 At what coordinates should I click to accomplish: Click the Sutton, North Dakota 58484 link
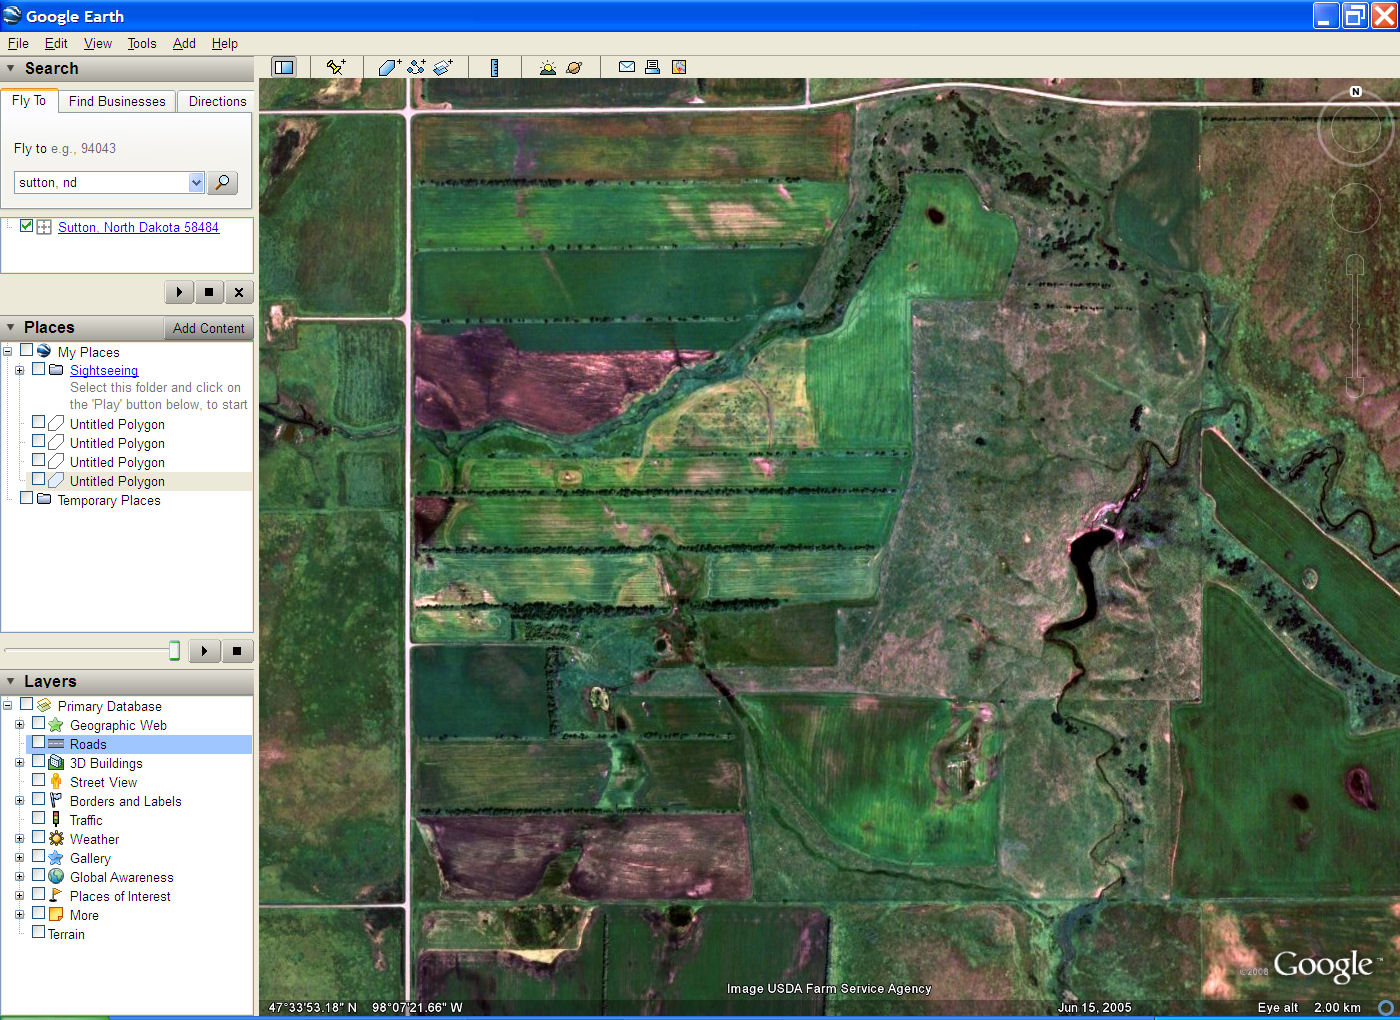tap(138, 227)
